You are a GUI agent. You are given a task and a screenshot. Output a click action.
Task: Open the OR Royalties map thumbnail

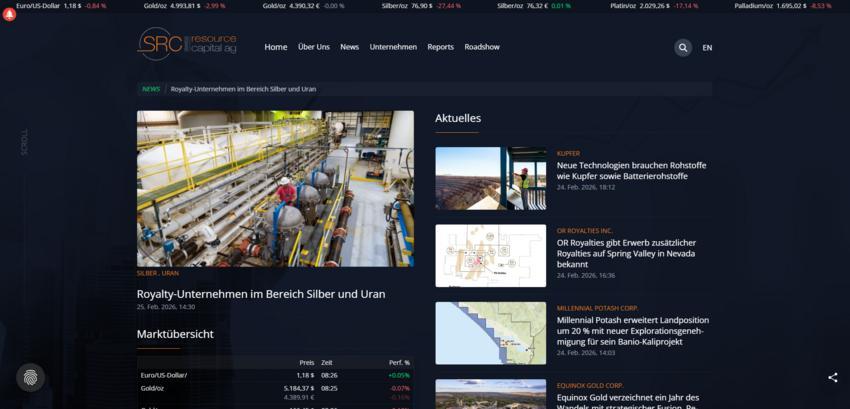point(491,256)
